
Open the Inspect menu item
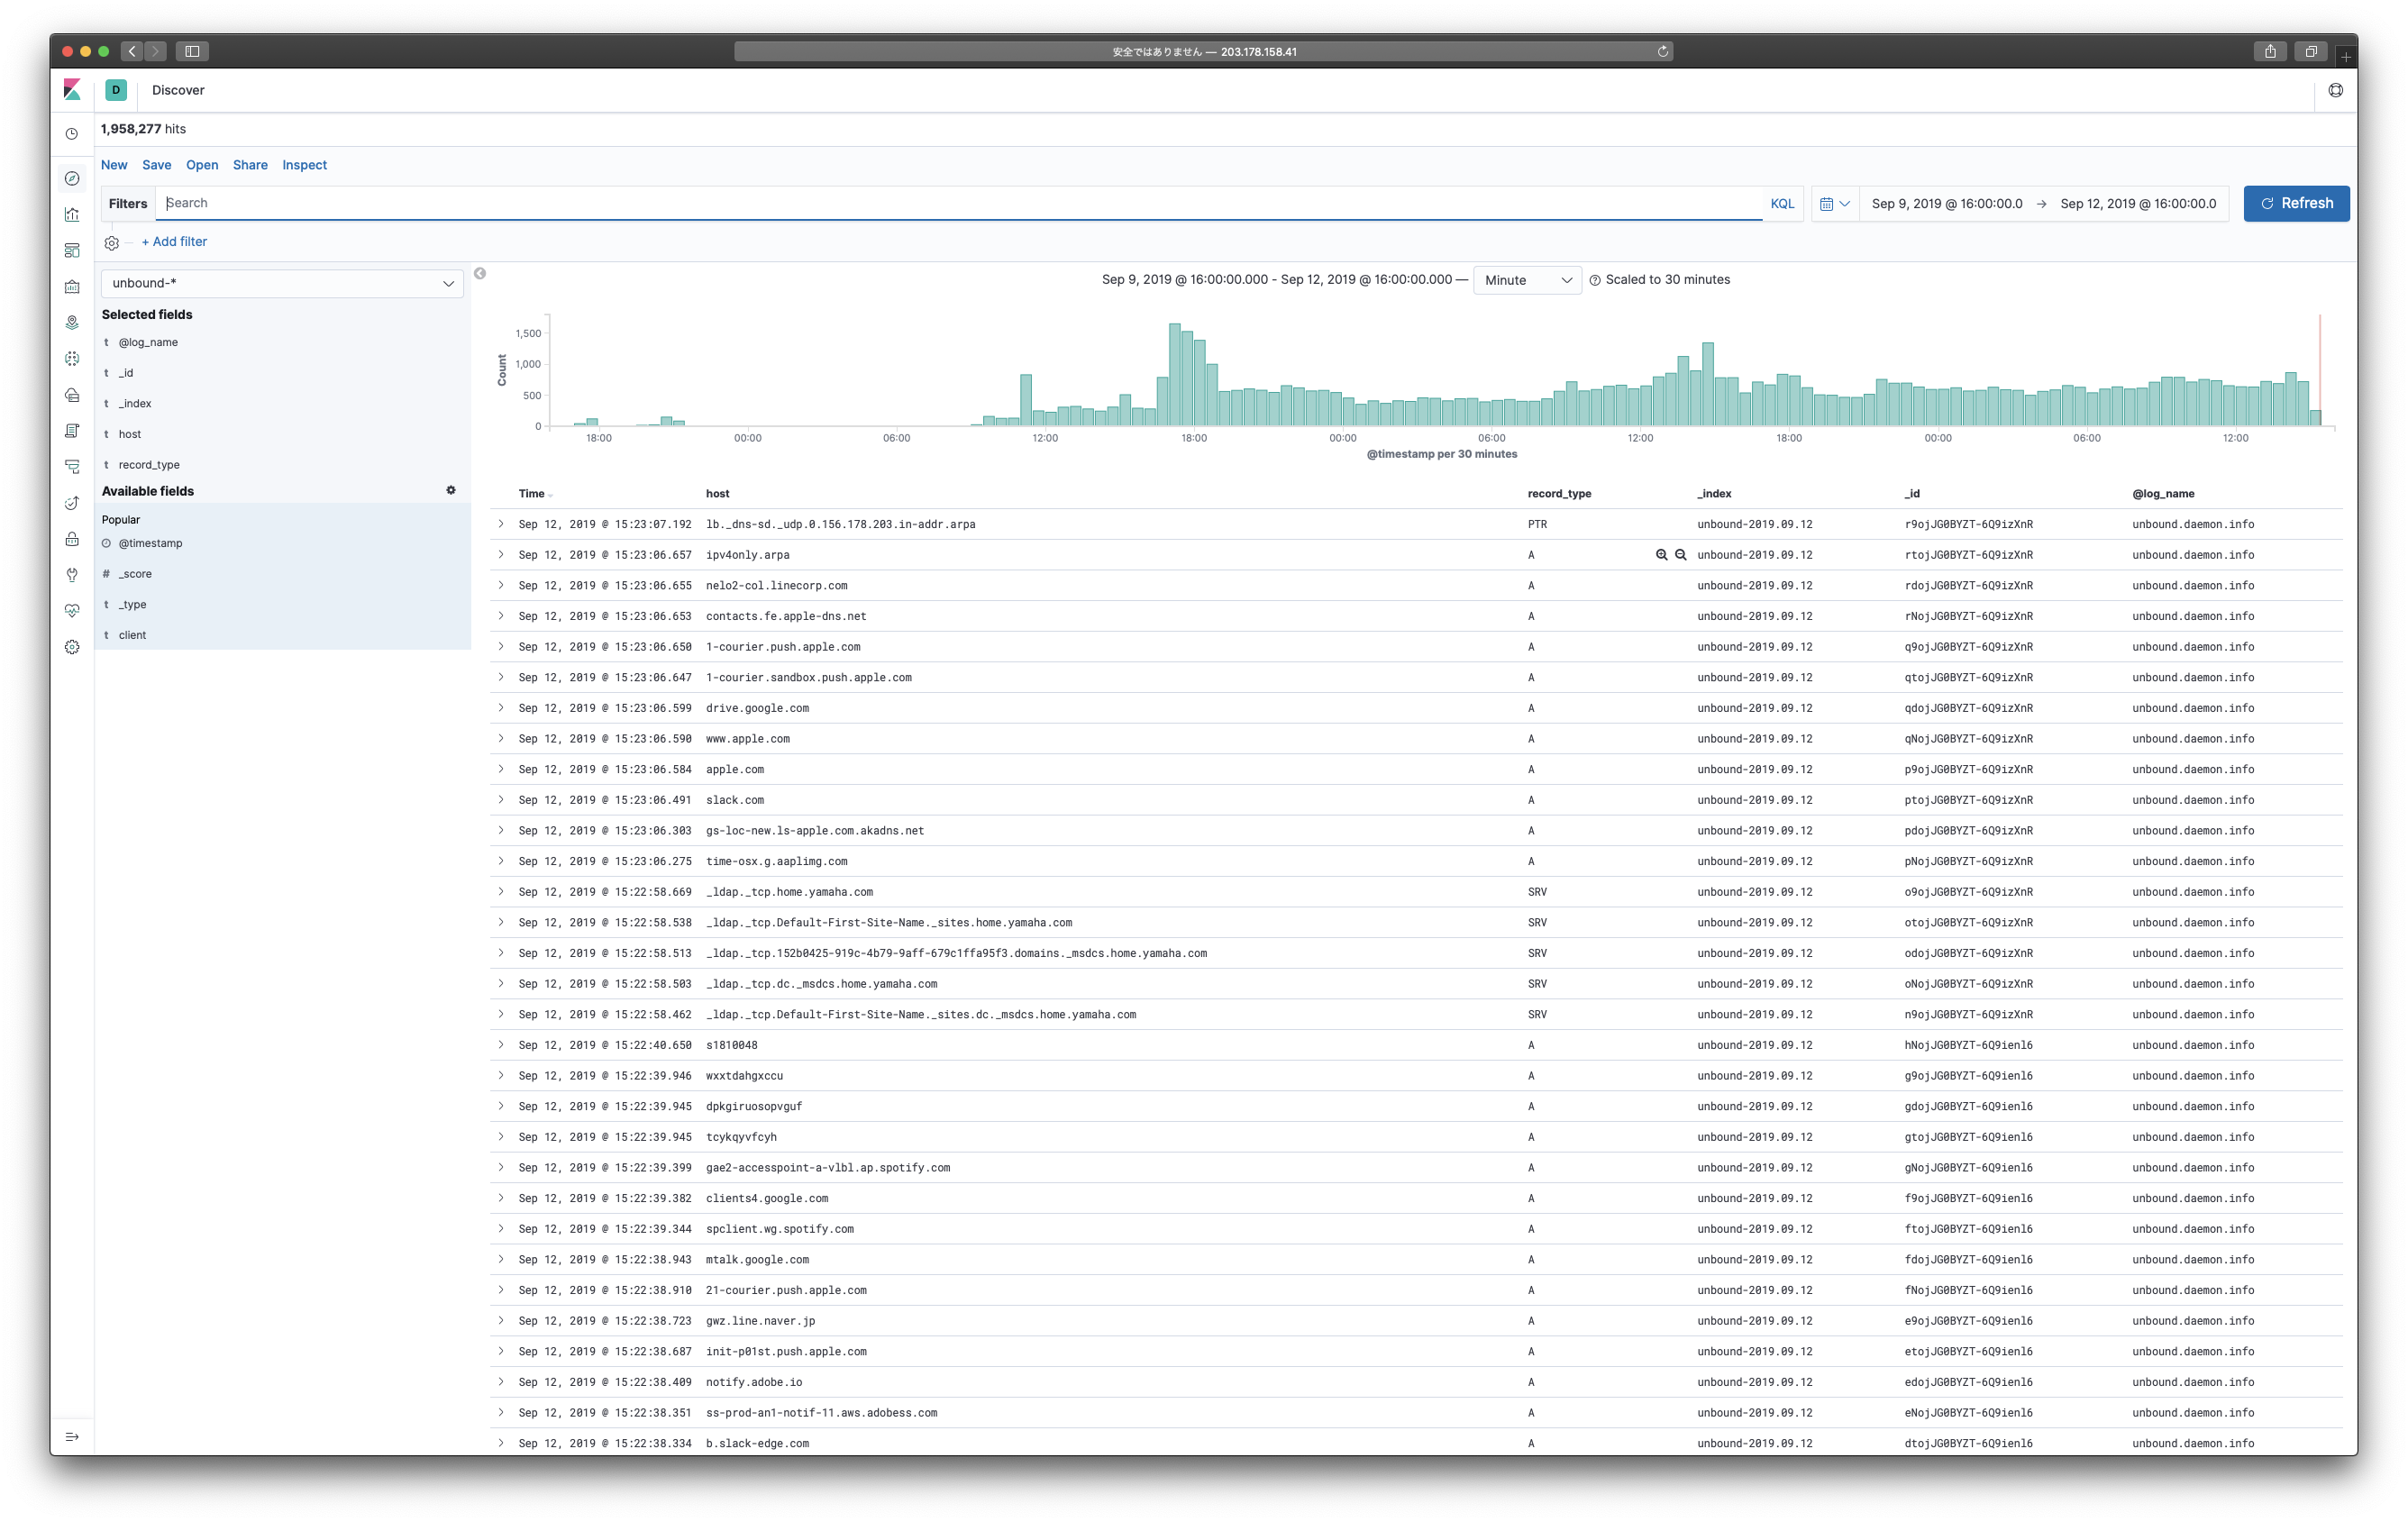pyautogui.click(x=304, y=165)
